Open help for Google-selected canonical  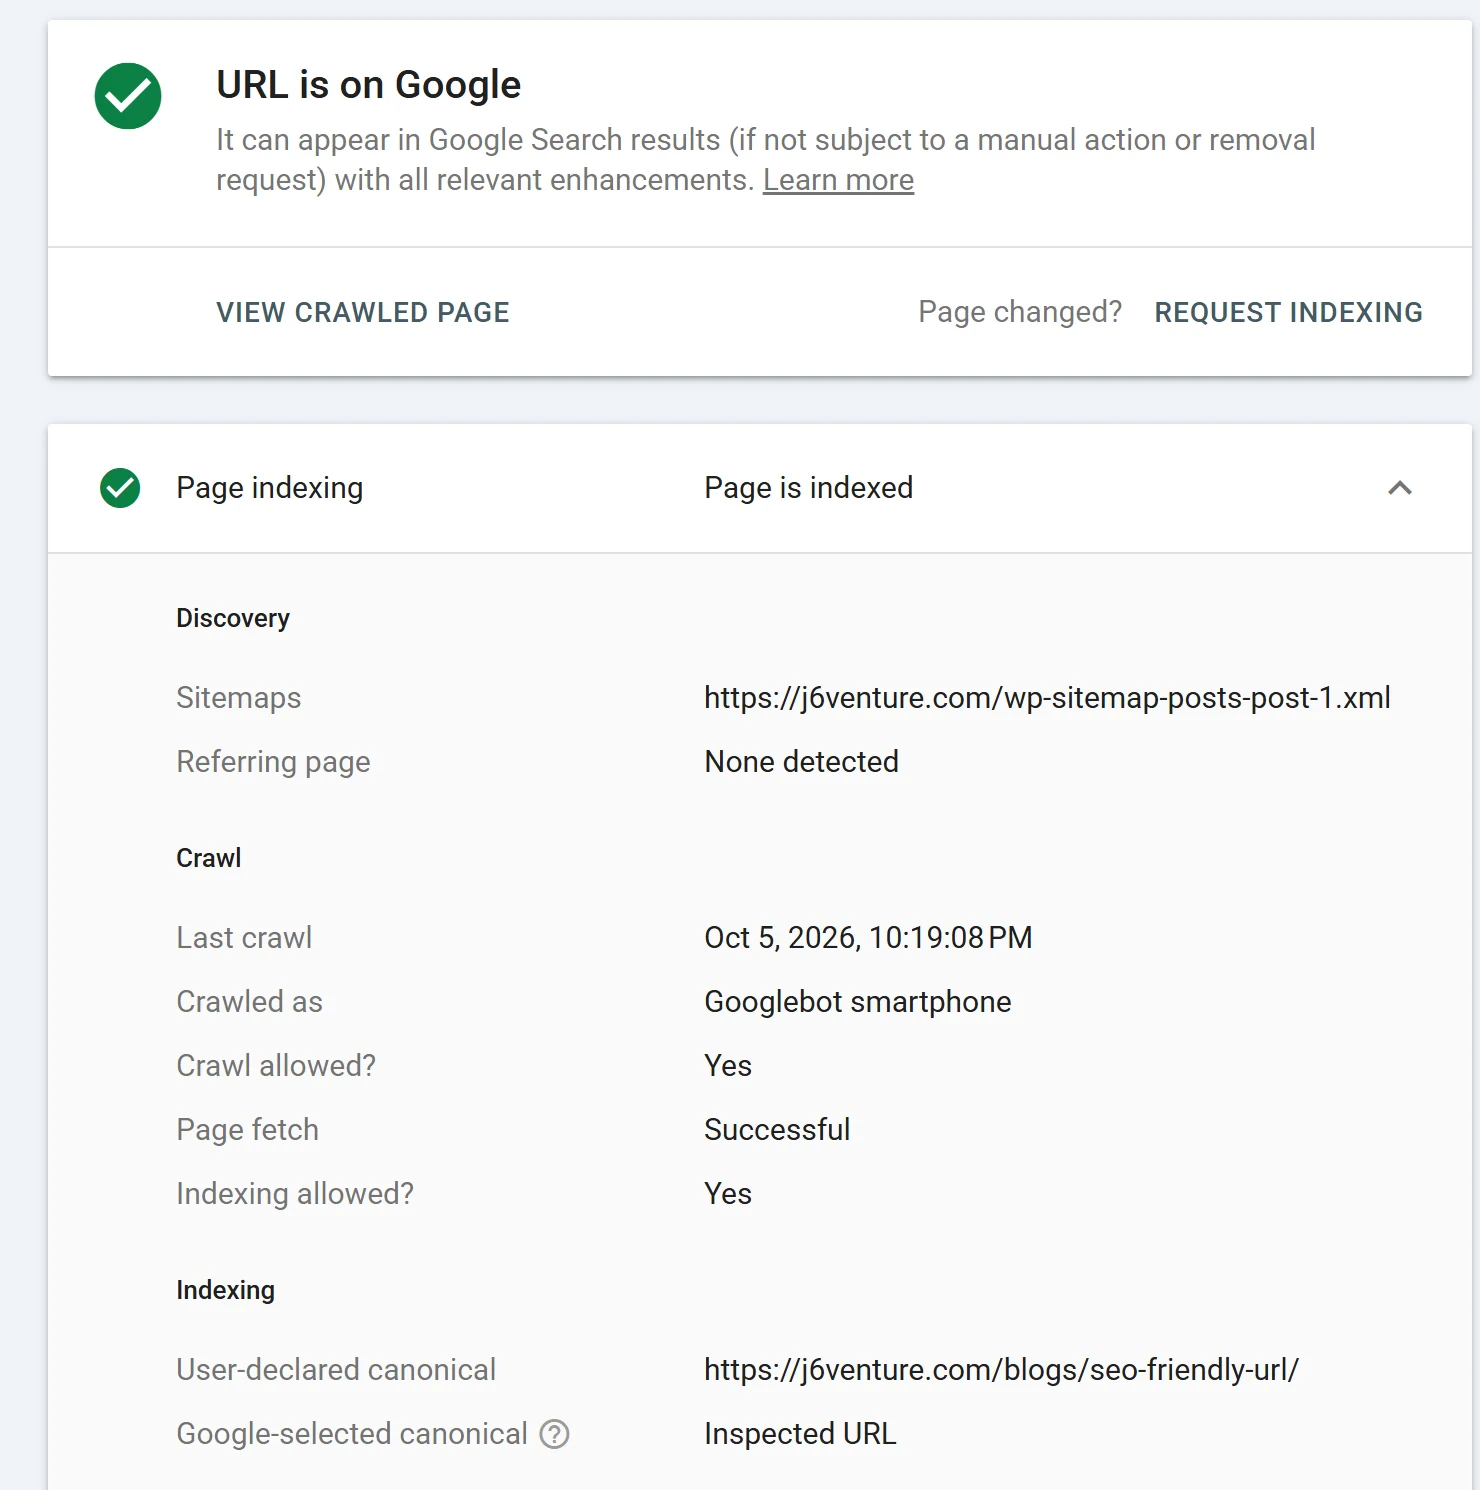(x=554, y=1434)
